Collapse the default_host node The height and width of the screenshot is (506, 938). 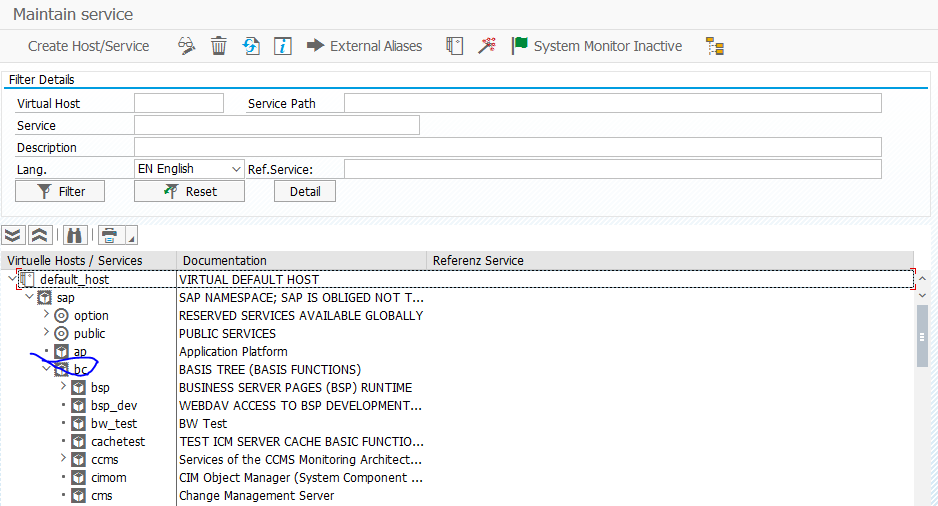pos(11,279)
